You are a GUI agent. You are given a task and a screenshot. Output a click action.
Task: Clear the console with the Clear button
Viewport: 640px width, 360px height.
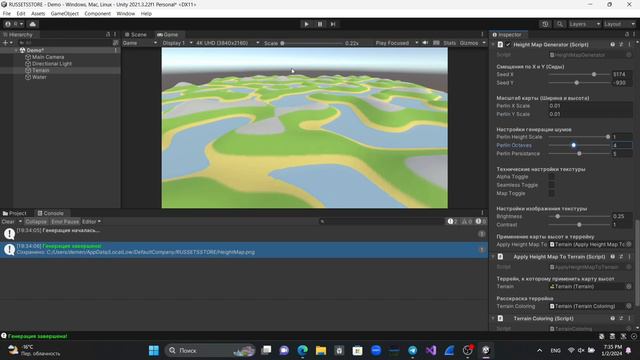tap(8, 222)
